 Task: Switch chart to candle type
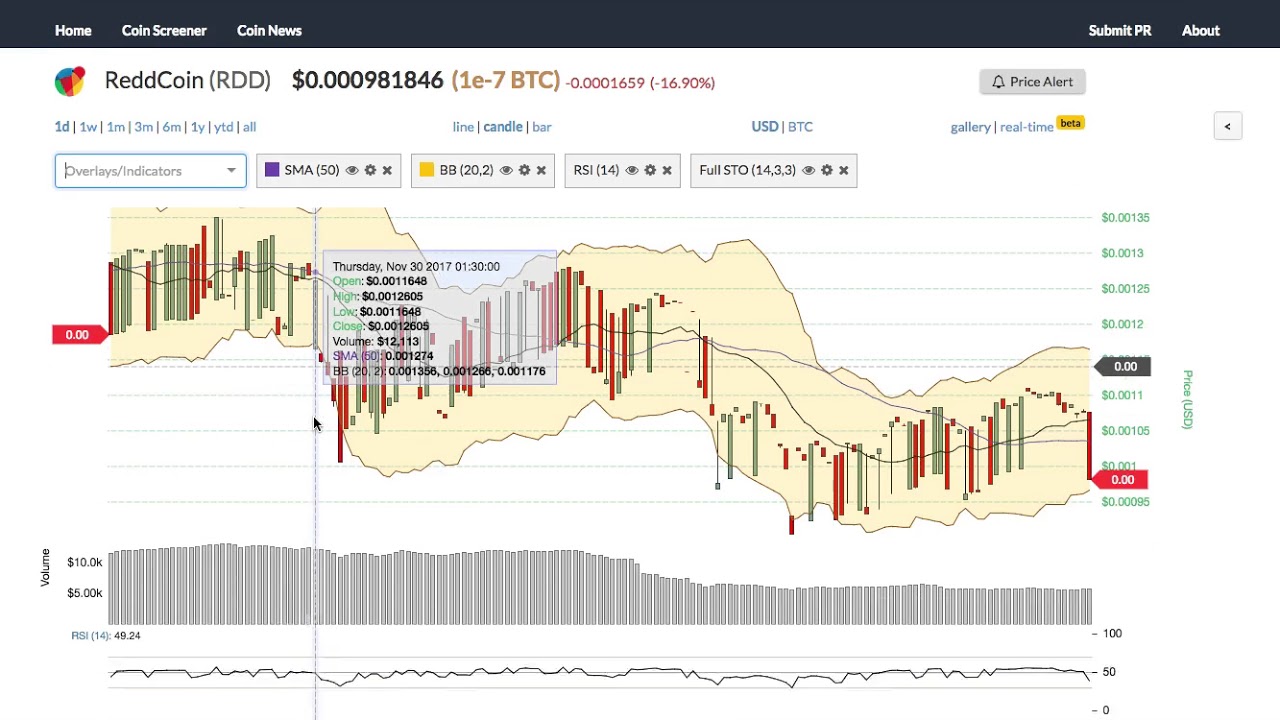click(503, 127)
